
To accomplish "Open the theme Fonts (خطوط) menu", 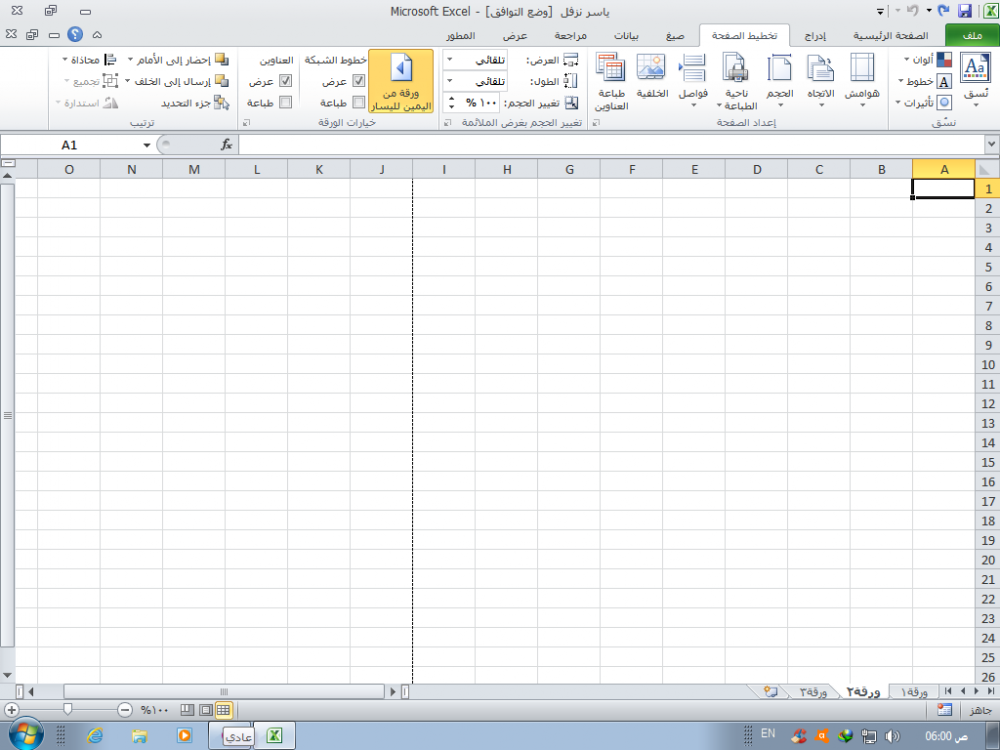I will pyautogui.click(x=925, y=82).
